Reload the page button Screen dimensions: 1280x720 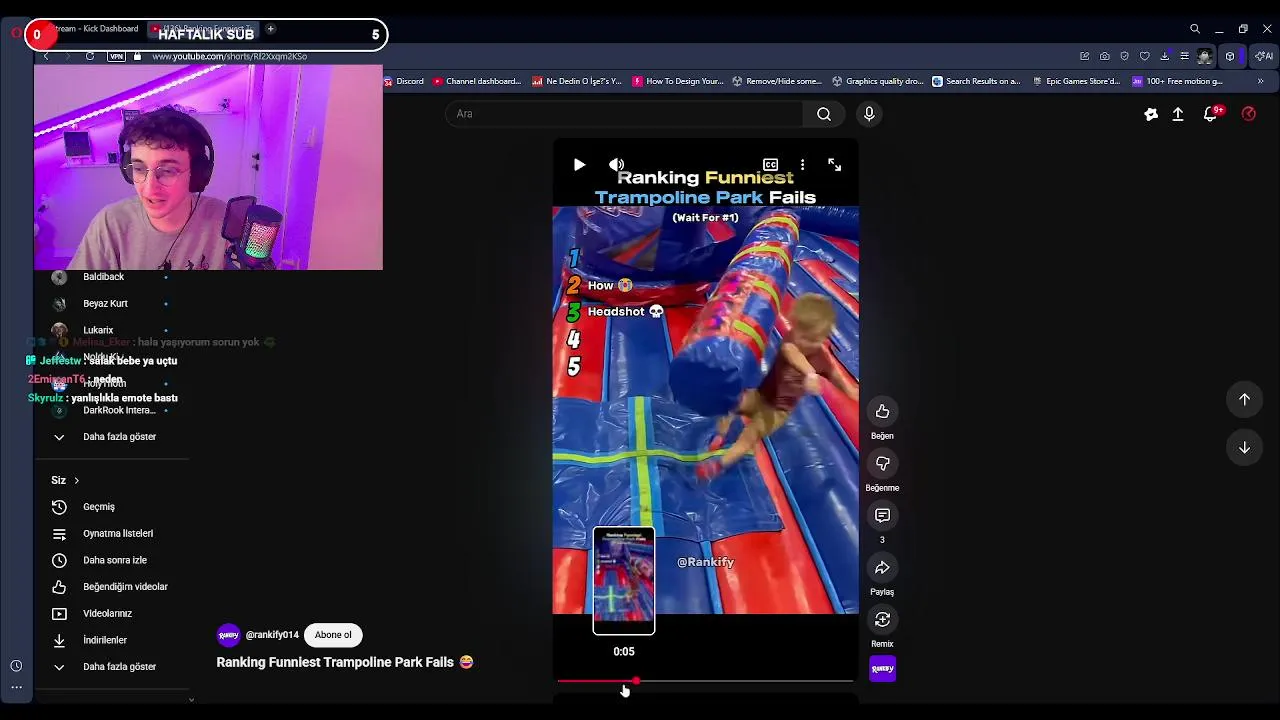(x=90, y=56)
